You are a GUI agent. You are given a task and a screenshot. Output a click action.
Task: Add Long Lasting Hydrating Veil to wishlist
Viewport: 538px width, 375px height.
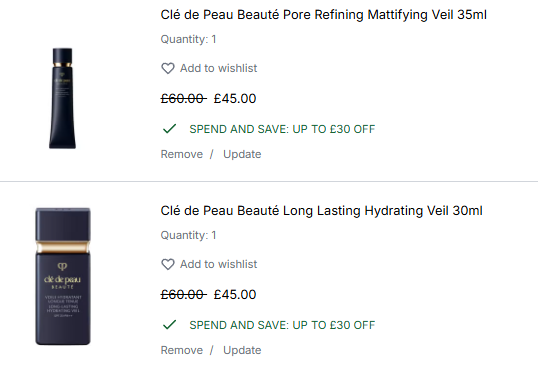pyautogui.click(x=209, y=264)
